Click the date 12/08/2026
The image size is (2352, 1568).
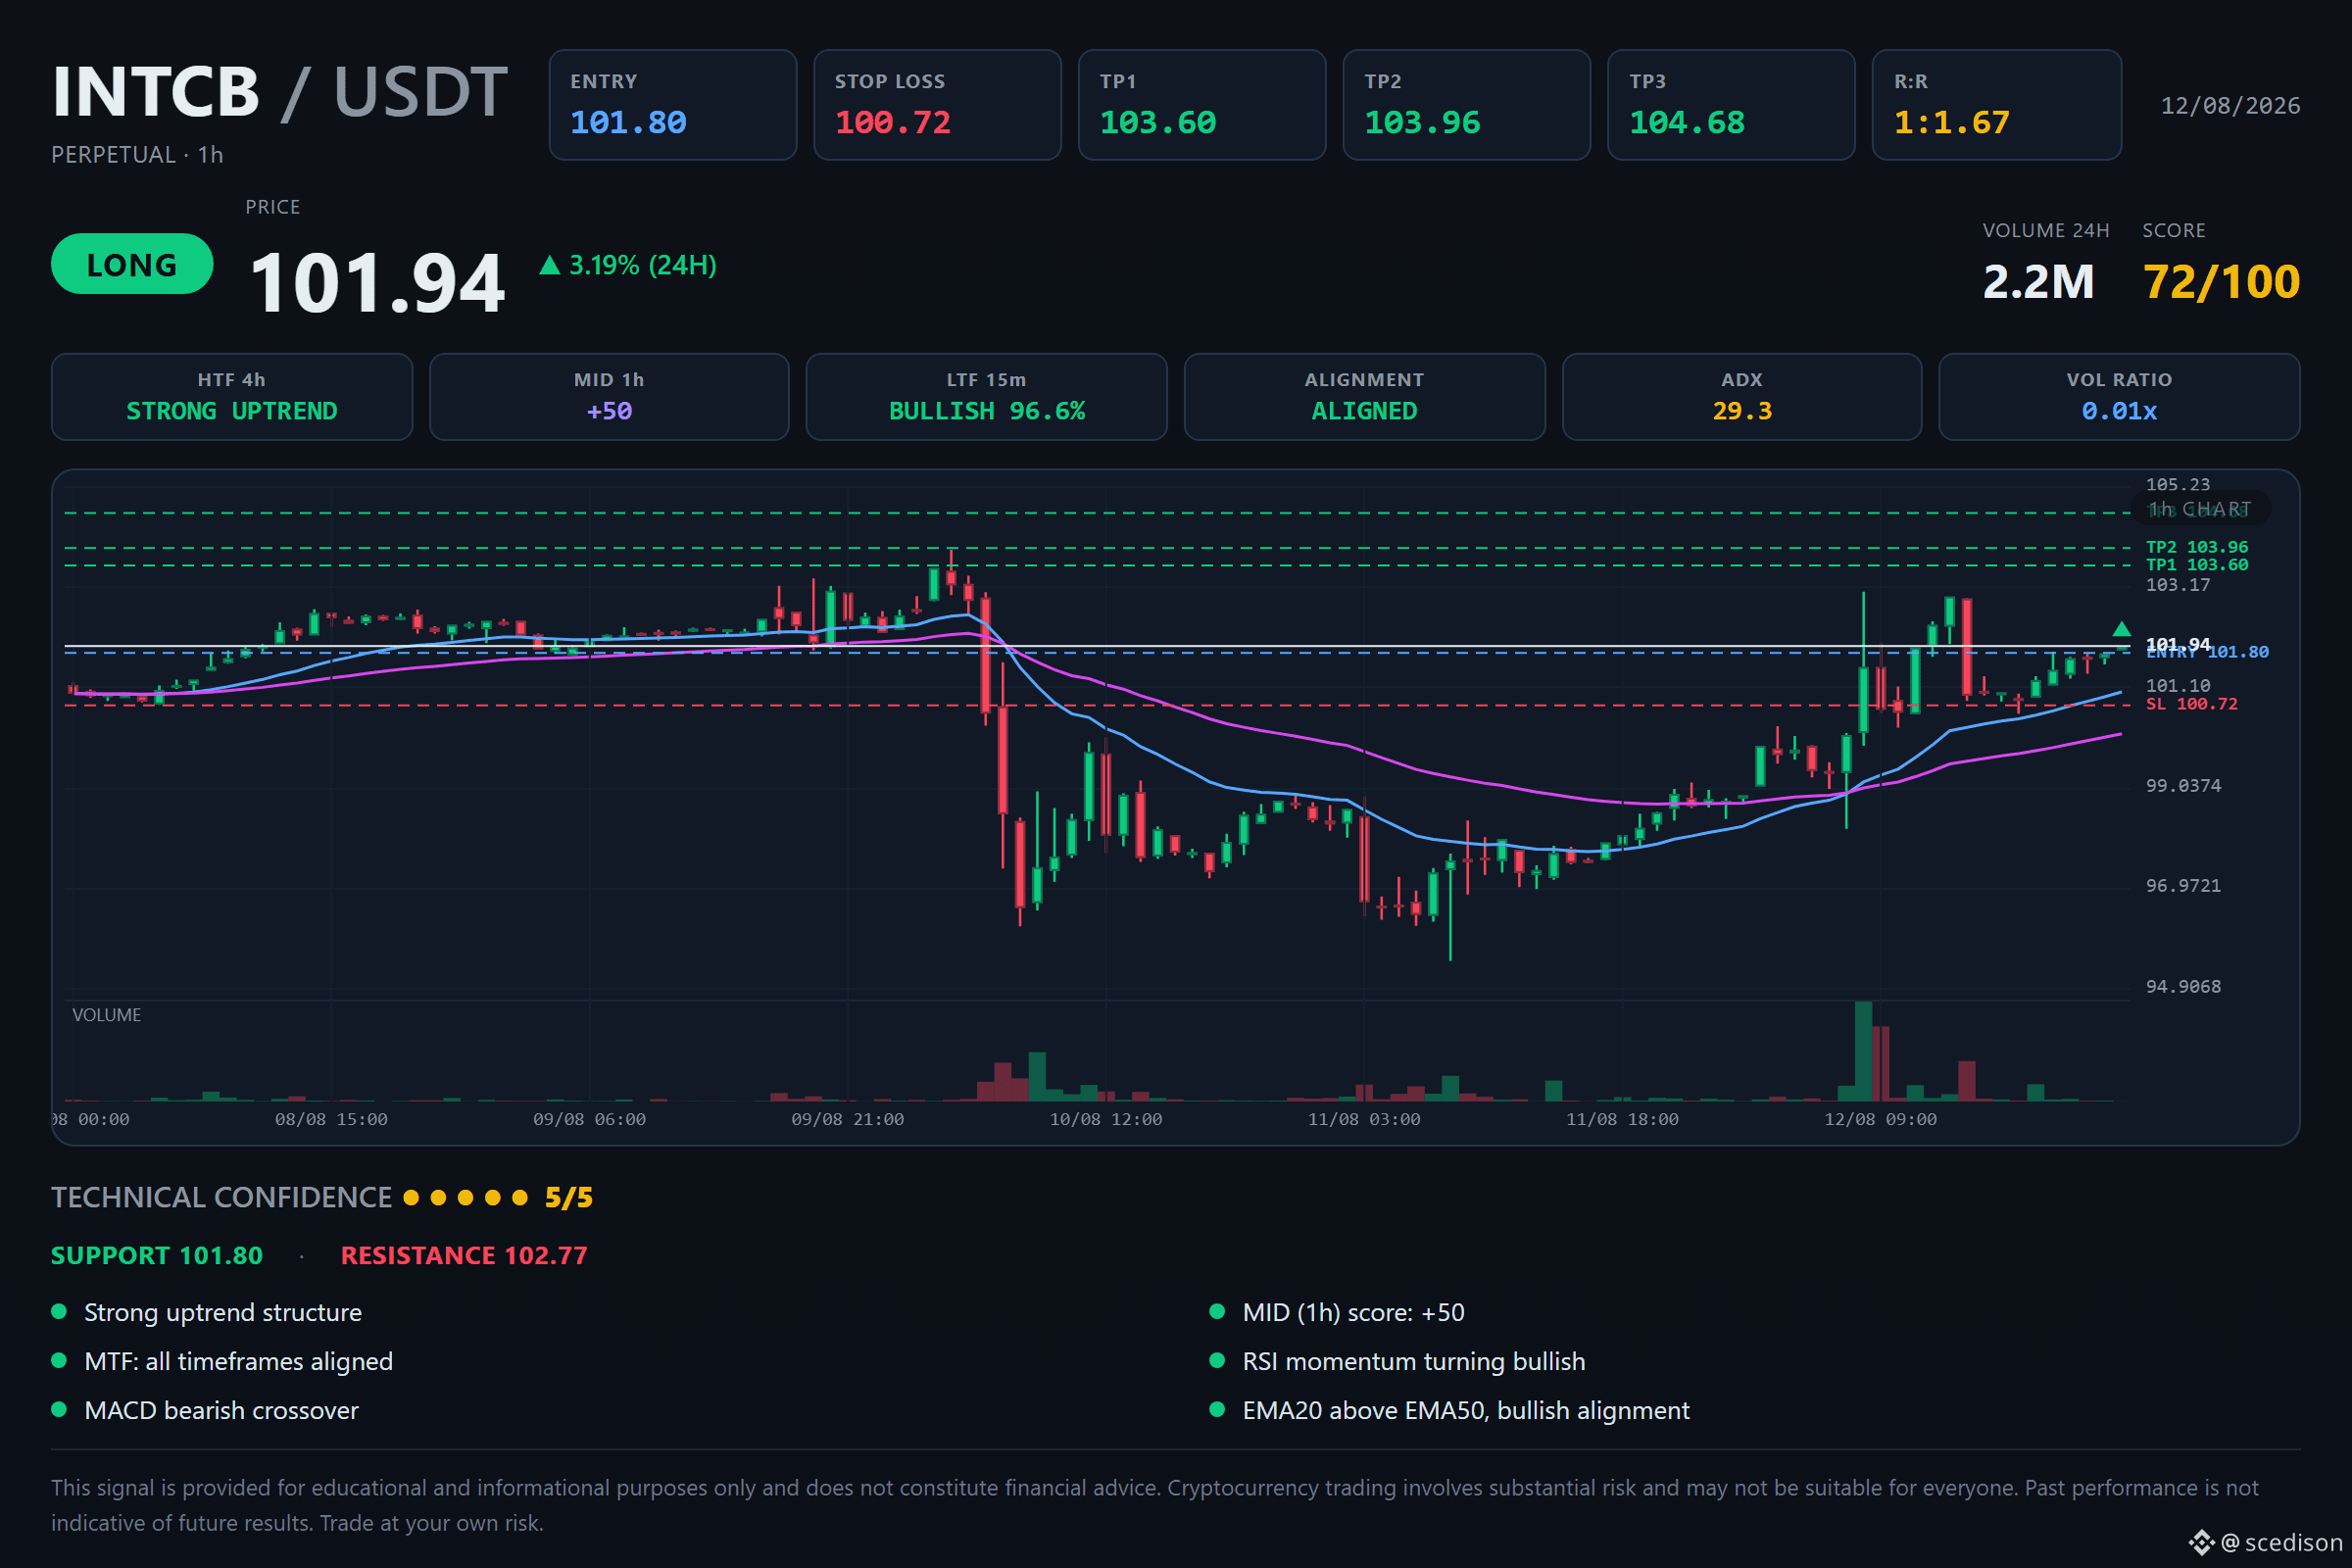[x=2230, y=106]
